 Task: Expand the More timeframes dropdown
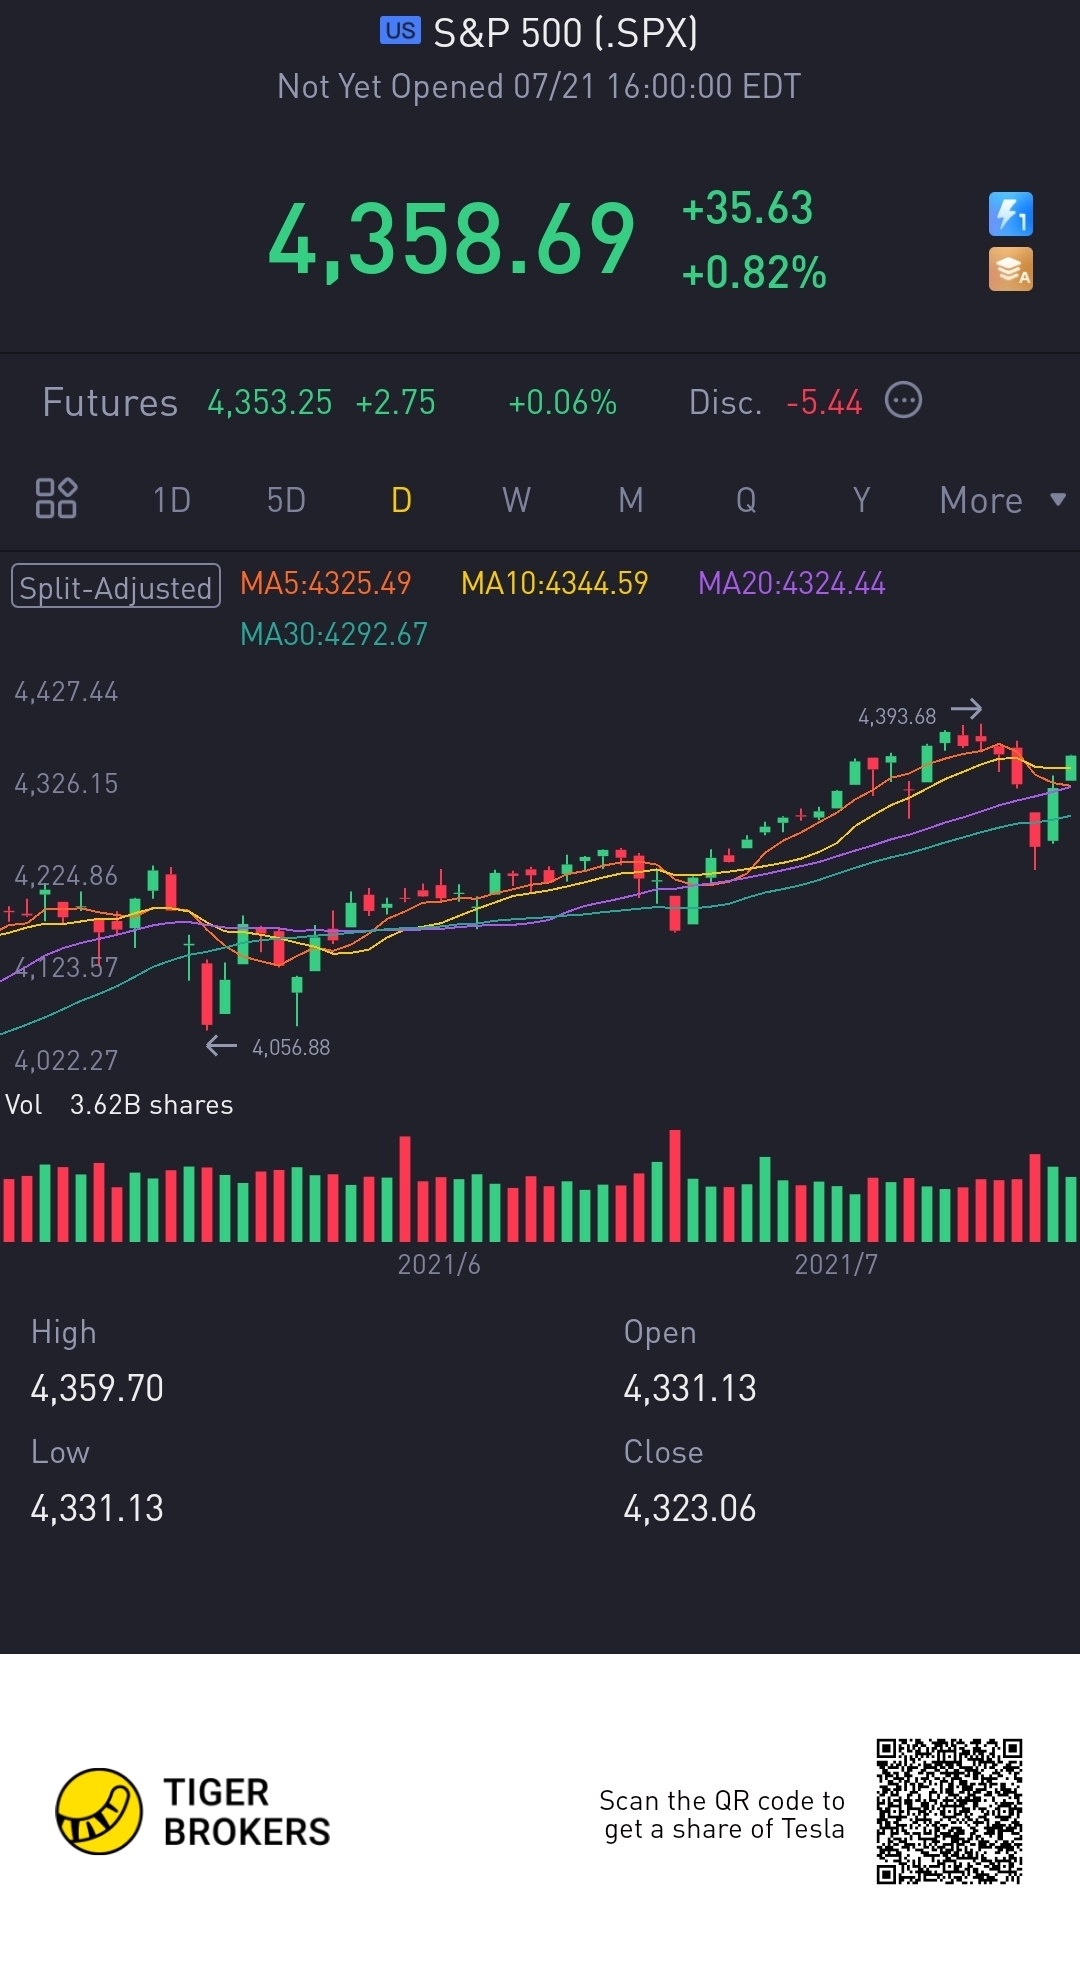[x=1001, y=500]
